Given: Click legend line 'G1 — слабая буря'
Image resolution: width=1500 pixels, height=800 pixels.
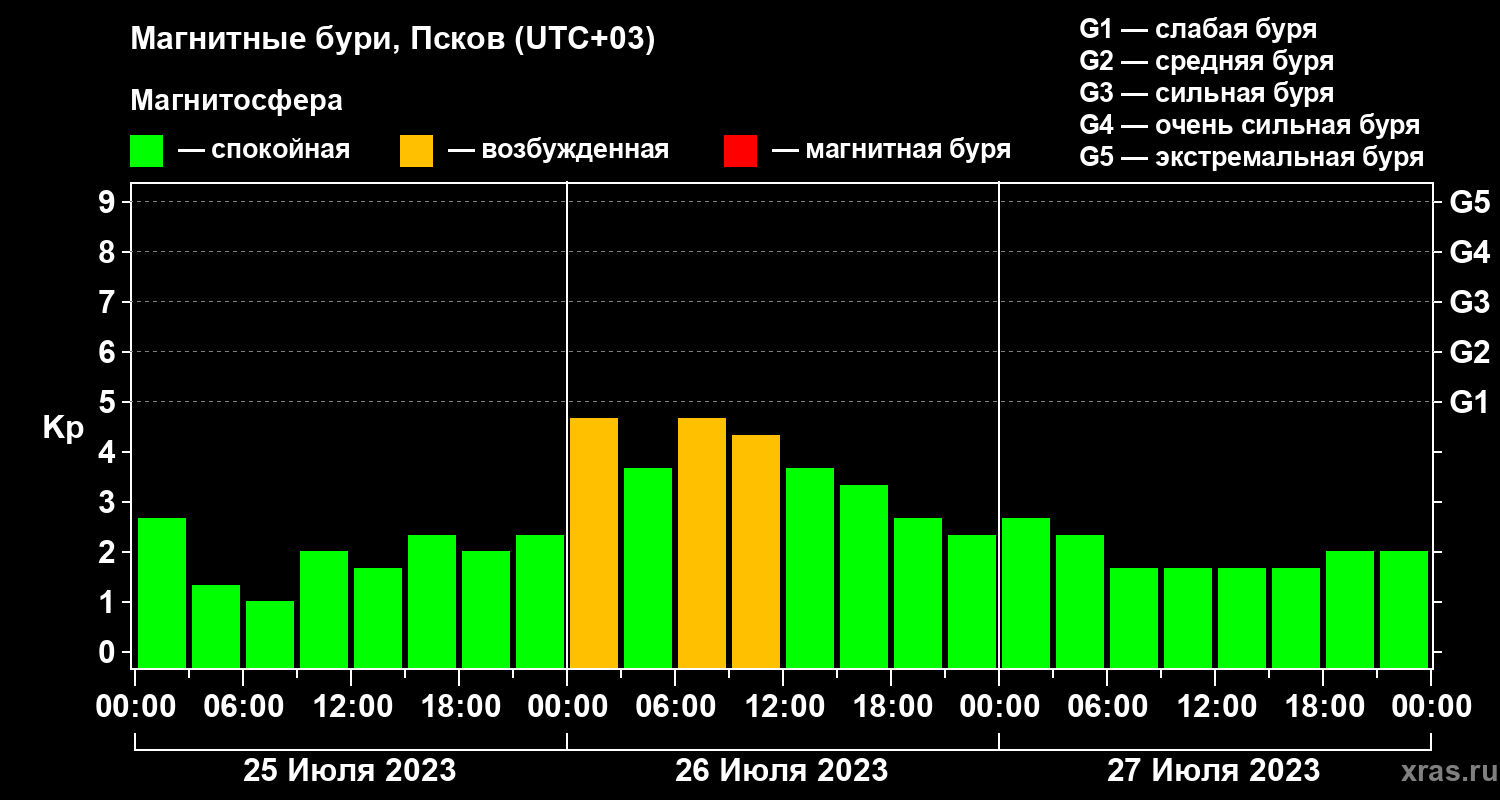Looking at the screenshot, I should pyautogui.click(x=1198, y=28).
